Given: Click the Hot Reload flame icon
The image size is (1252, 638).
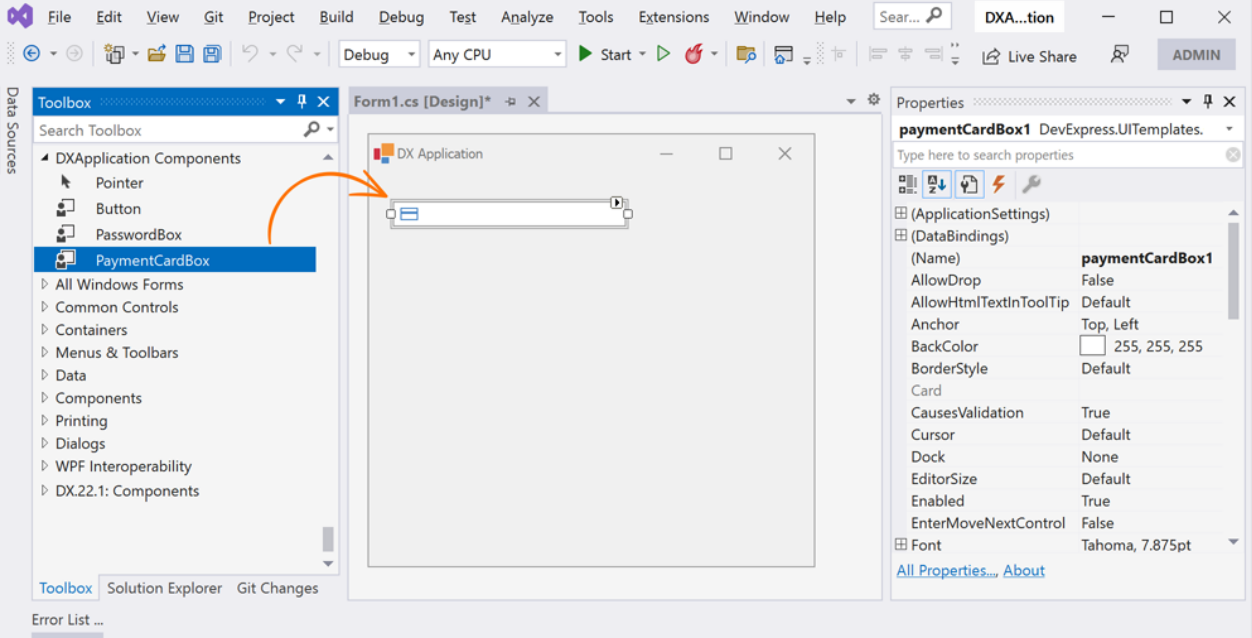Looking at the screenshot, I should [x=693, y=54].
